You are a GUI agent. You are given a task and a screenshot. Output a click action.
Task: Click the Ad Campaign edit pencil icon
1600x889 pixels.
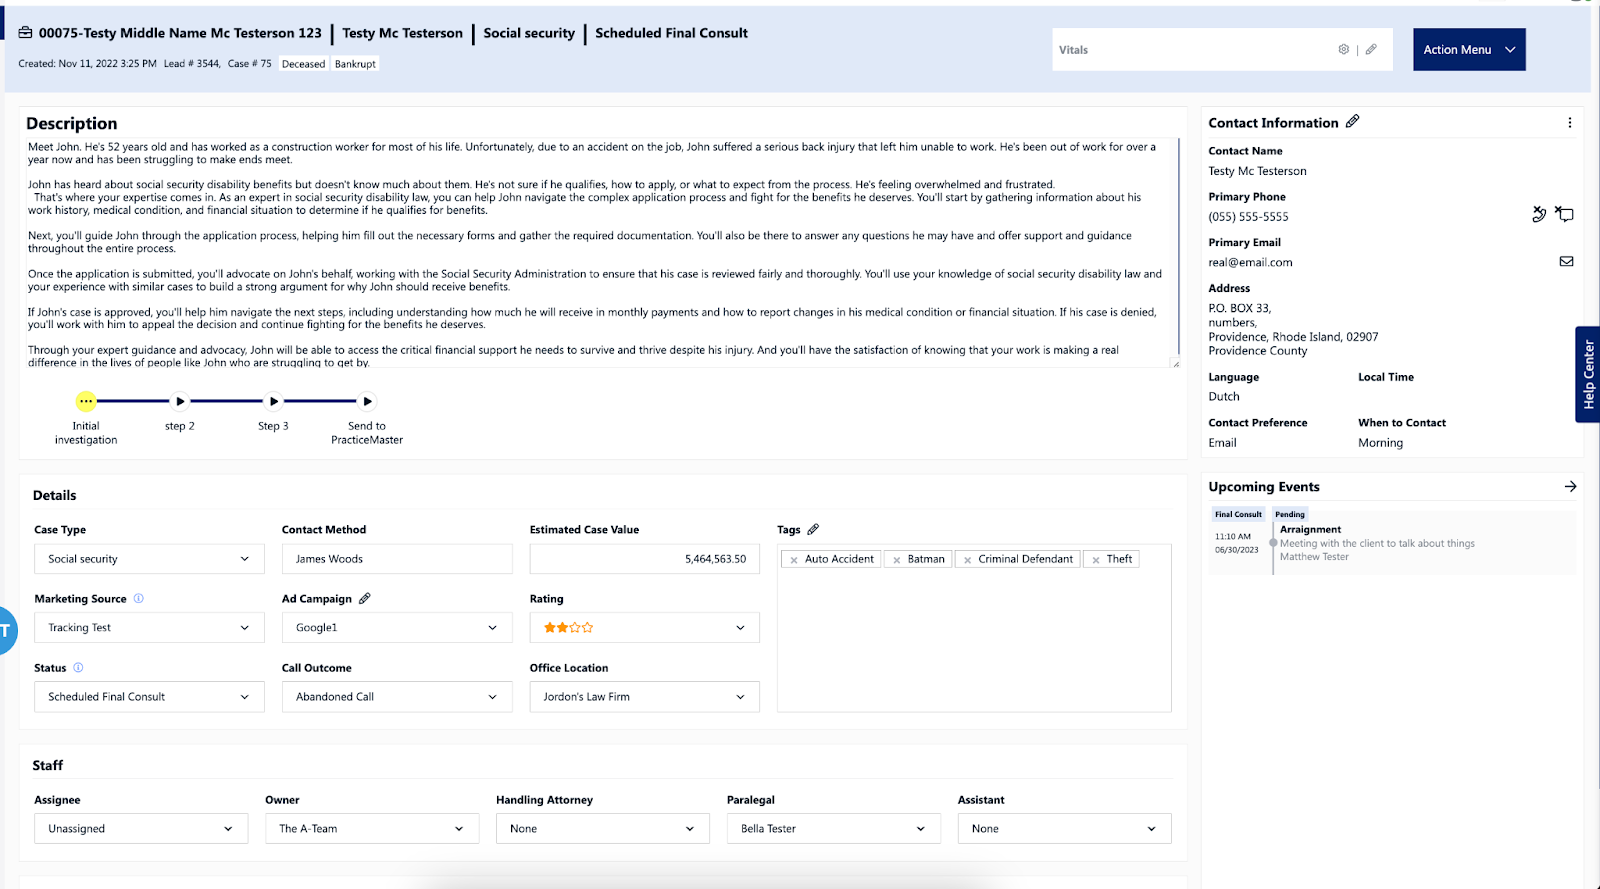[x=364, y=598]
